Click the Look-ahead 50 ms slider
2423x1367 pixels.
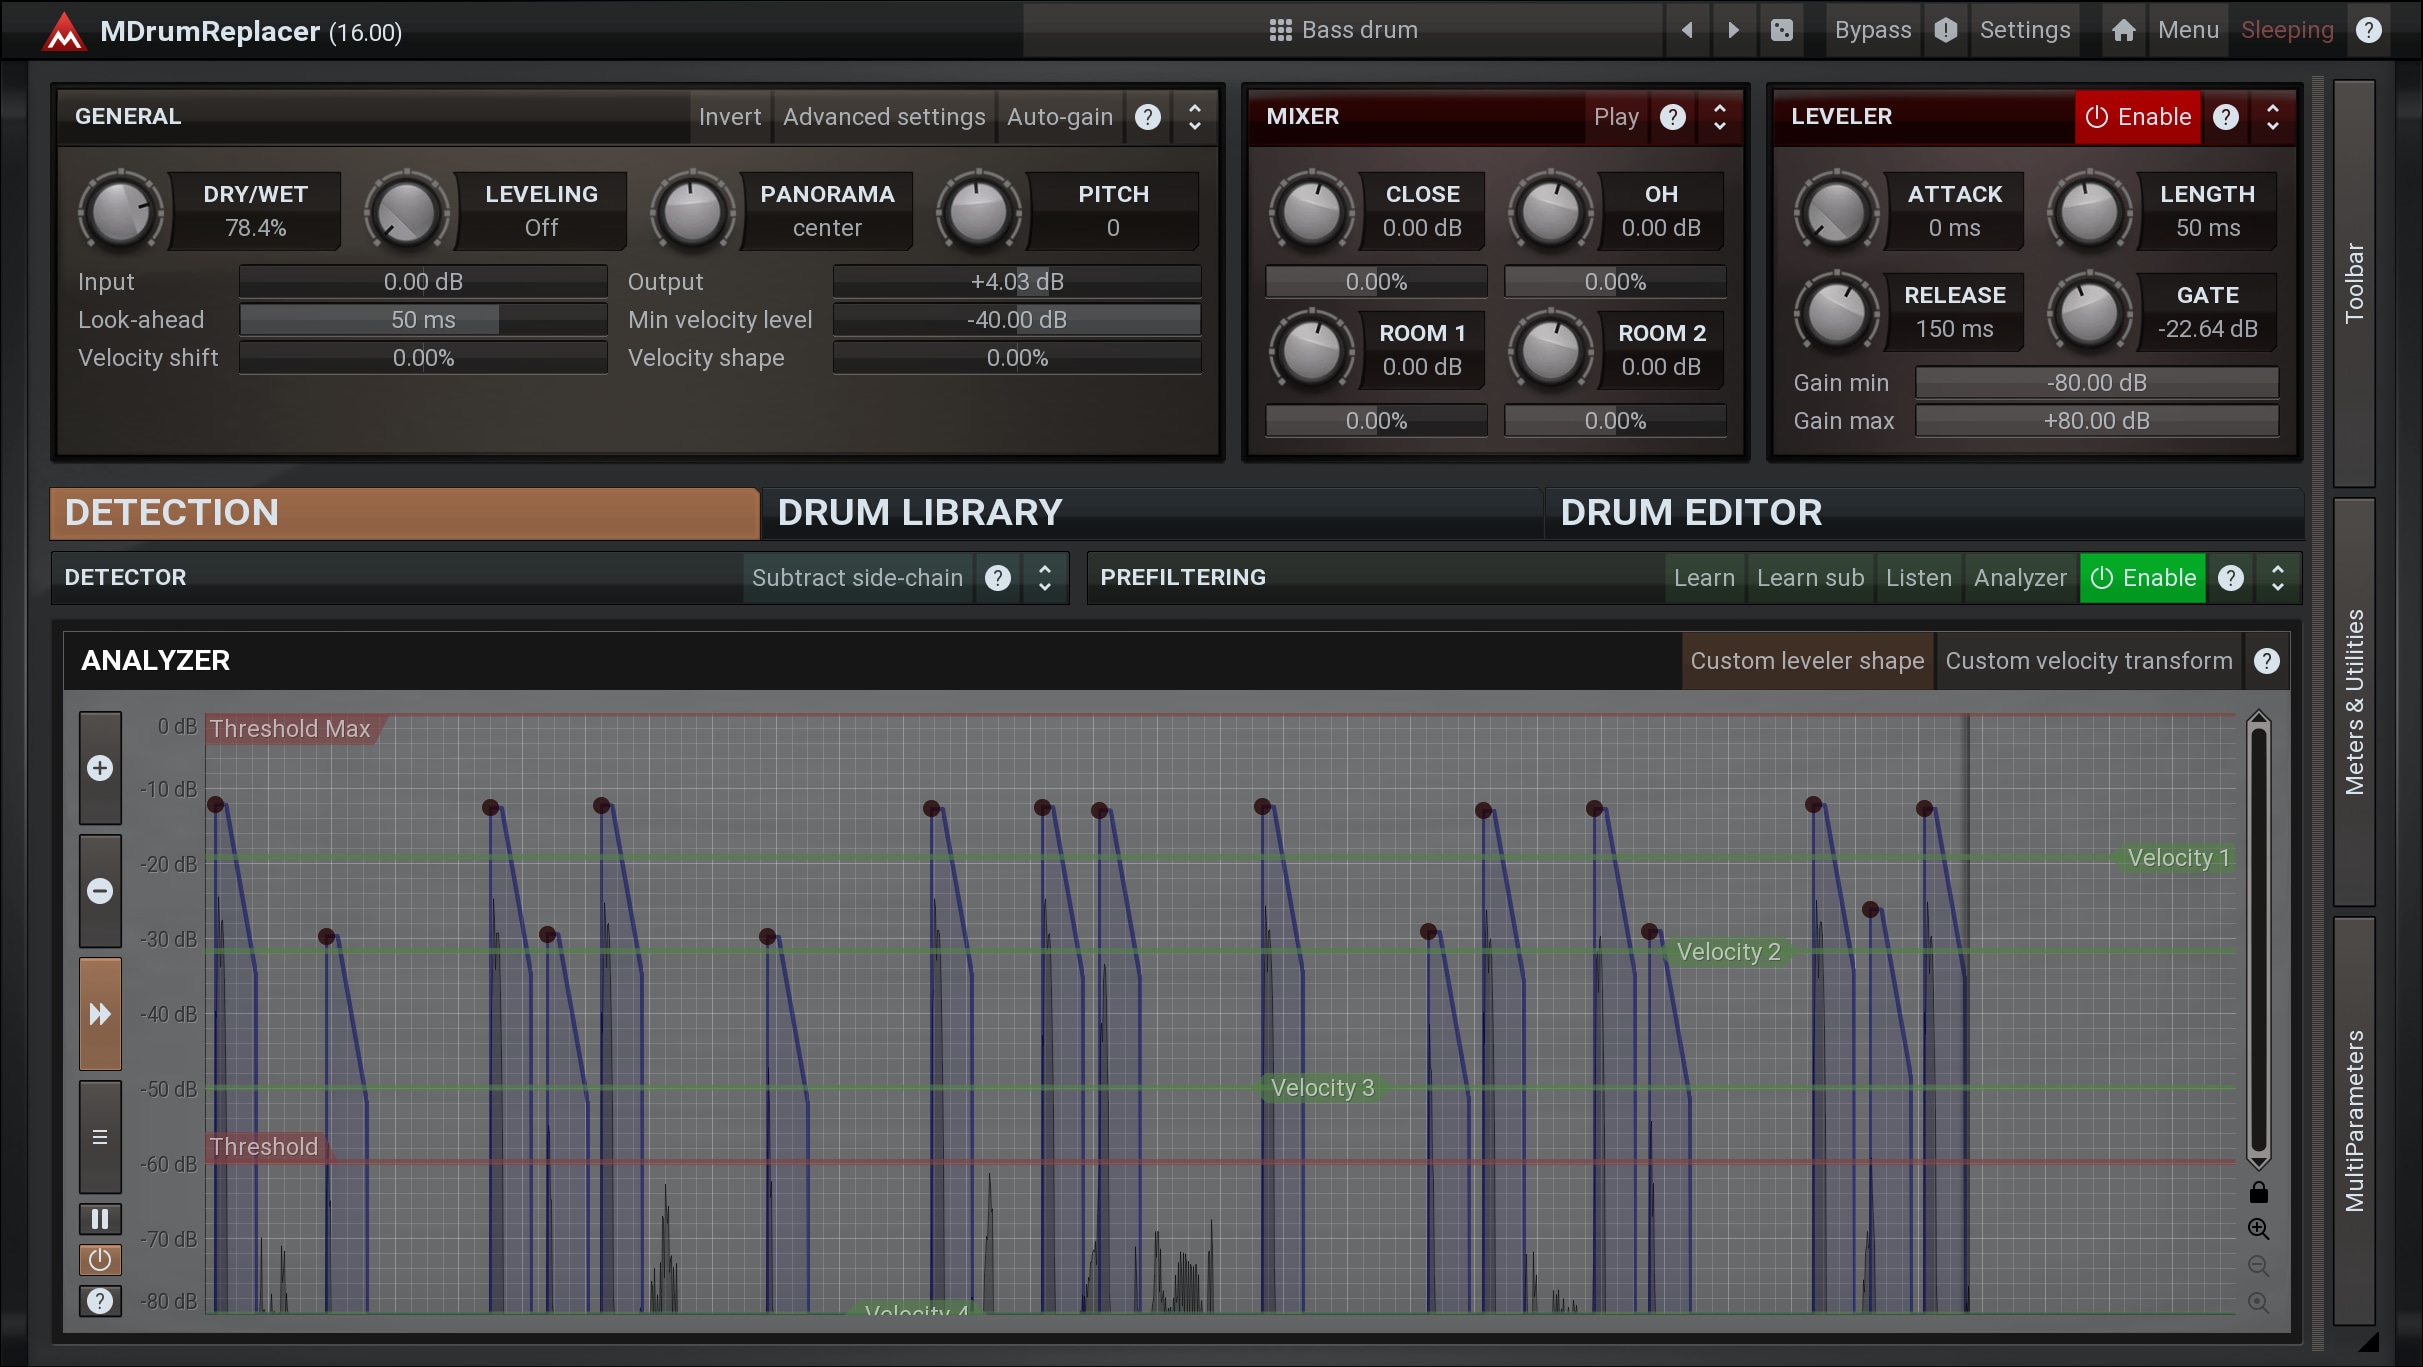click(x=423, y=320)
